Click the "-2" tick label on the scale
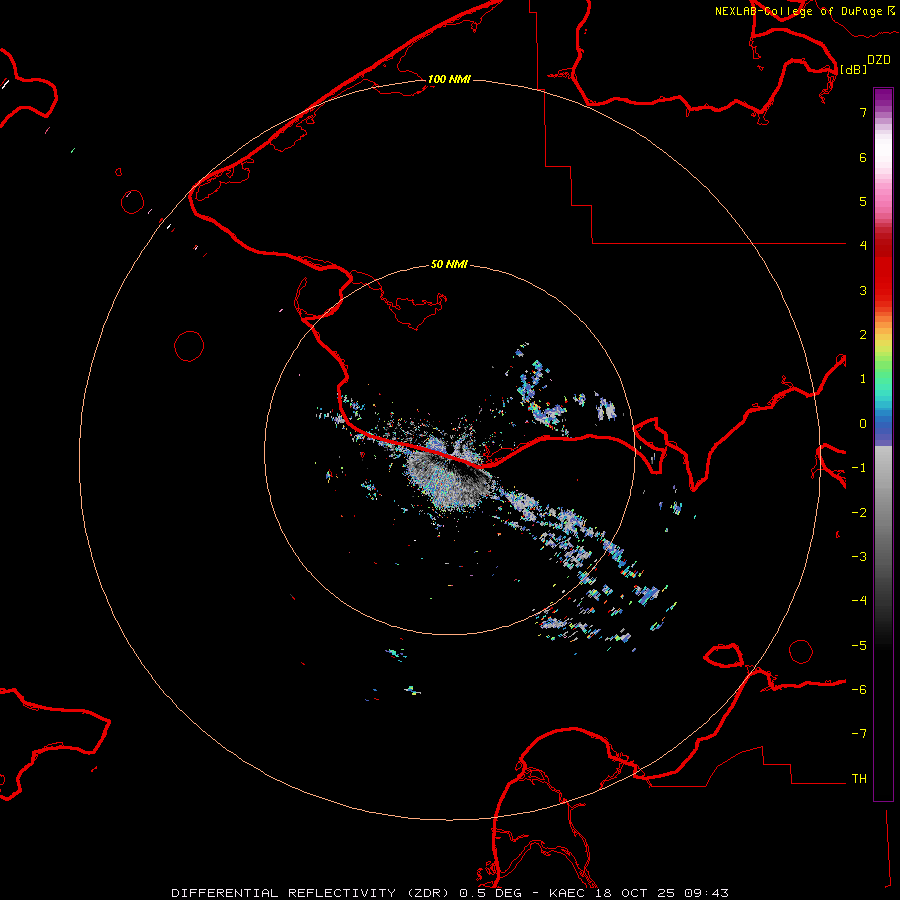The image size is (900, 900). click(859, 513)
